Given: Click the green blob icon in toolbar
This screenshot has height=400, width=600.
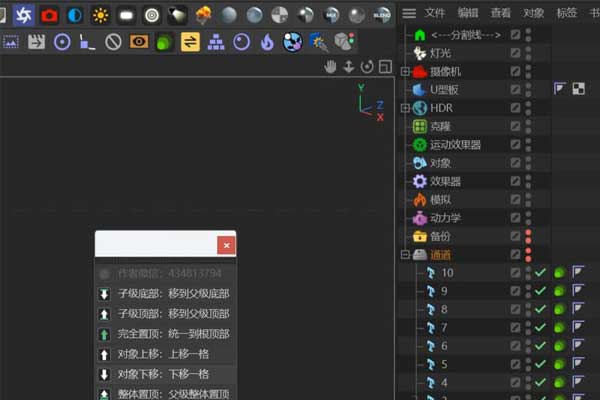Looking at the screenshot, I should point(164,42).
